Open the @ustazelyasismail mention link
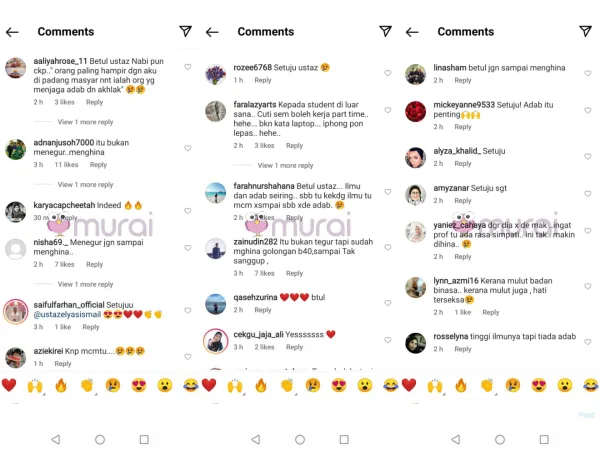 (x=67, y=315)
